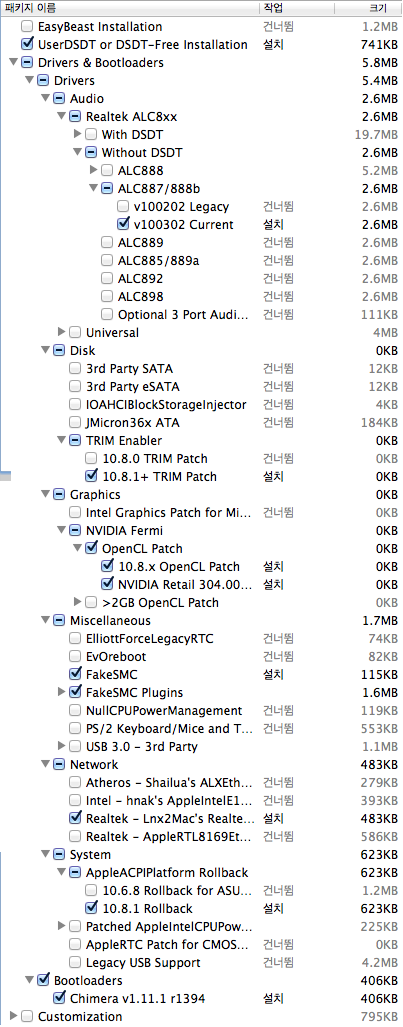The width and height of the screenshot is (403, 1027).
Task: Uncheck 10.8.1 Rollback
Action: (91, 908)
